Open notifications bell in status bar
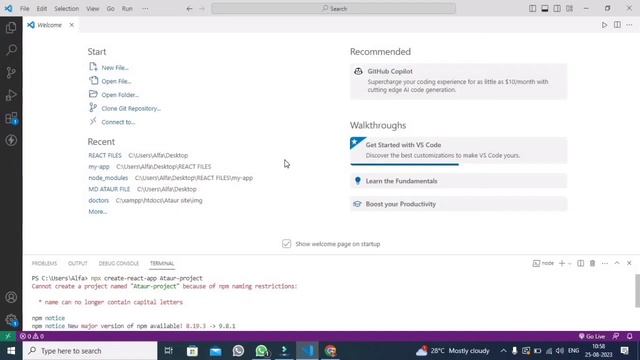 pyautogui.click(x=629, y=336)
